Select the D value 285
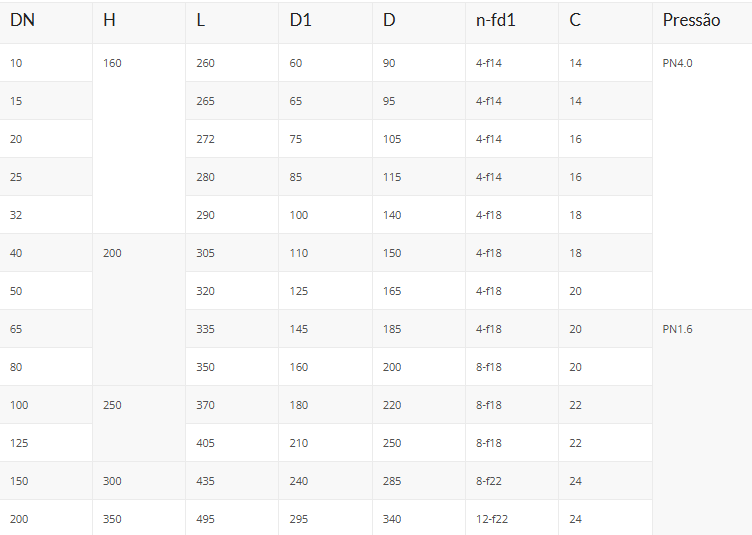This screenshot has width=752, height=535. coord(392,481)
